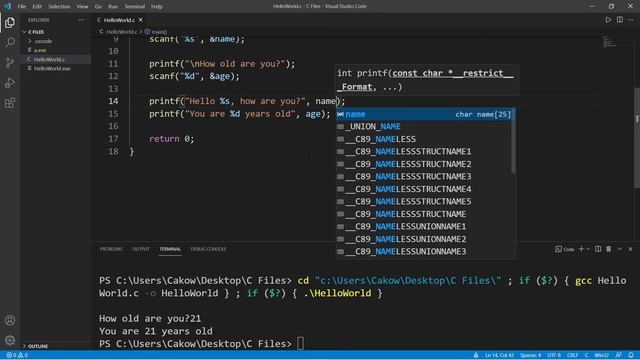Open the Extensions view
Viewport: 640px width, 360px height.
pyautogui.click(x=10, y=102)
